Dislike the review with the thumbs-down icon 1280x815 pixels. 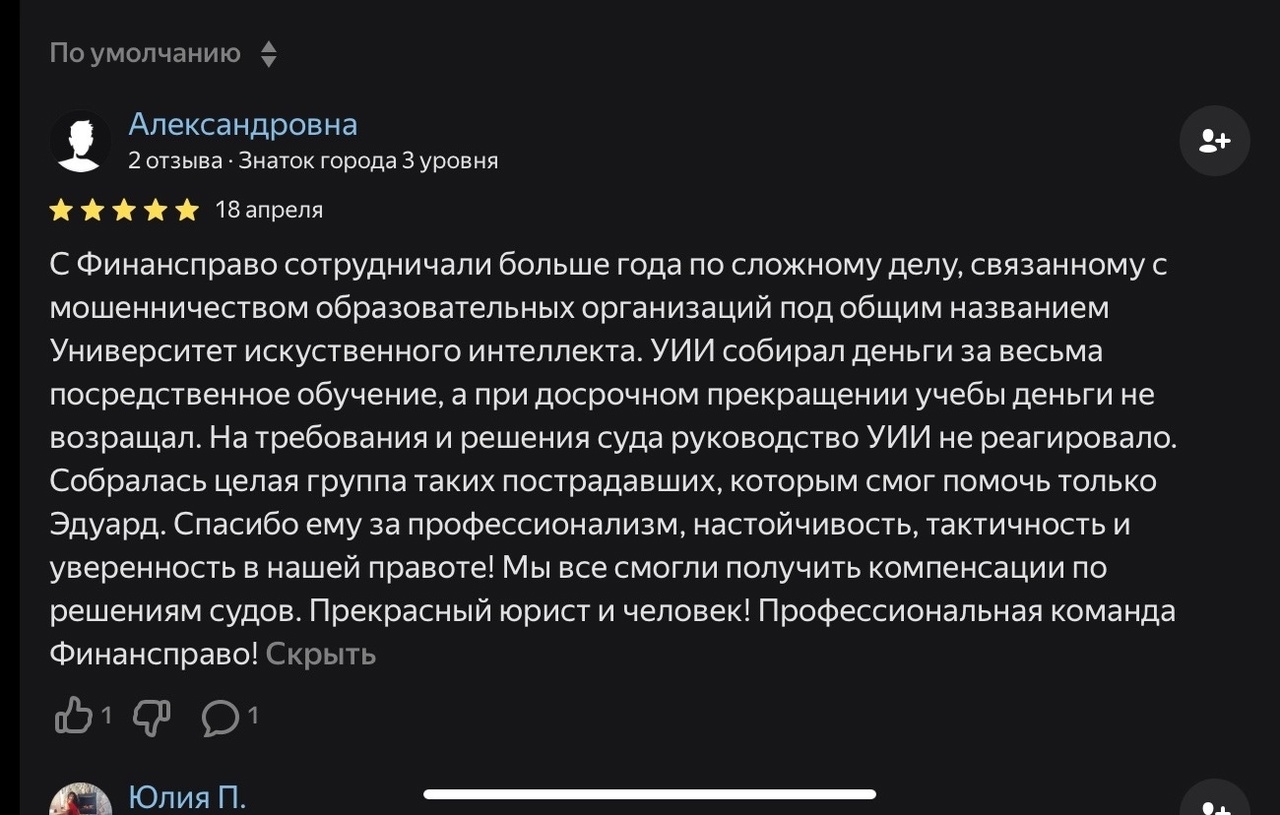tap(152, 716)
